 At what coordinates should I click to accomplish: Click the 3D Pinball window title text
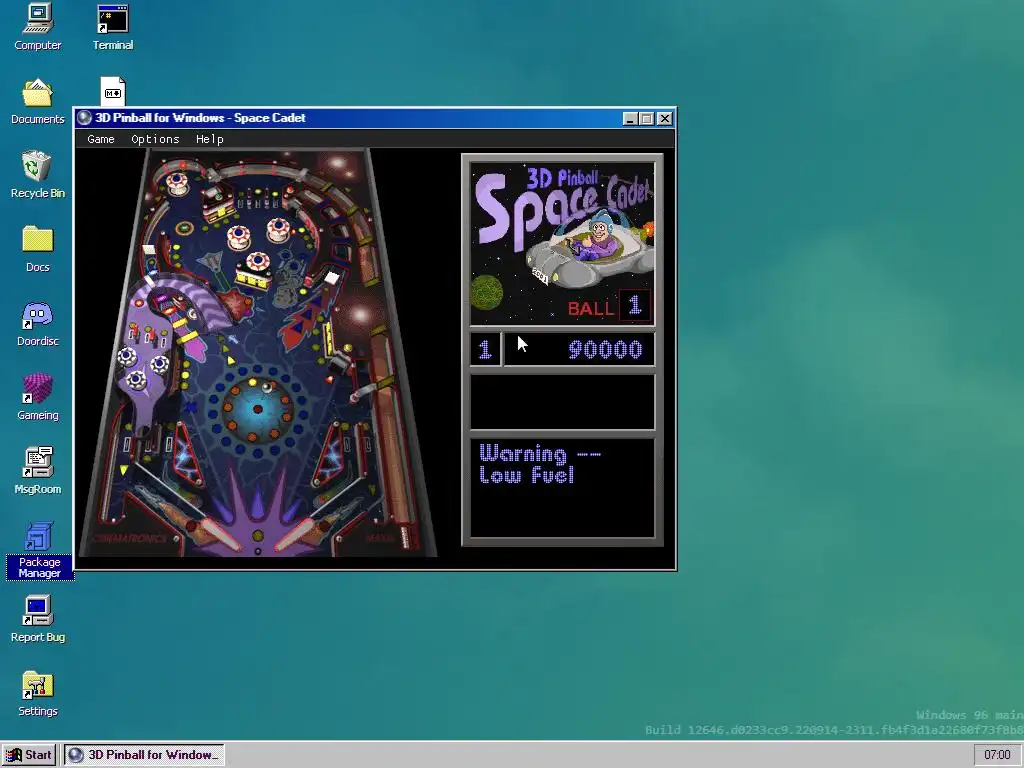coord(200,118)
